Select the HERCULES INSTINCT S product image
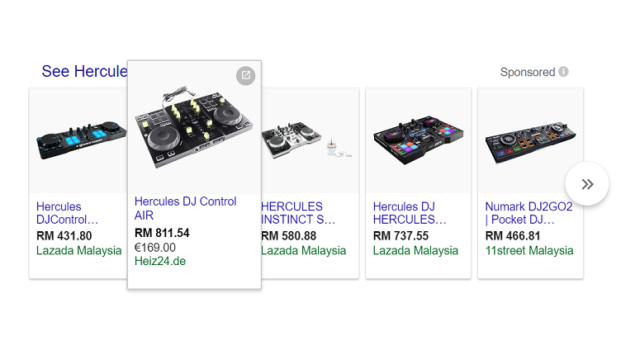640x360 pixels. pyautogui.click(x=308, y=140)
